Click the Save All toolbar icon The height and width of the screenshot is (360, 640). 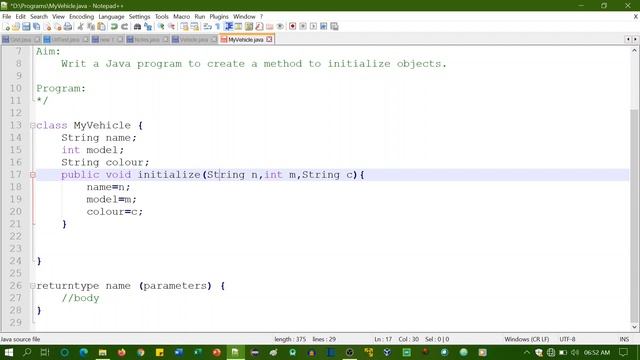click(x=36, y=27)
